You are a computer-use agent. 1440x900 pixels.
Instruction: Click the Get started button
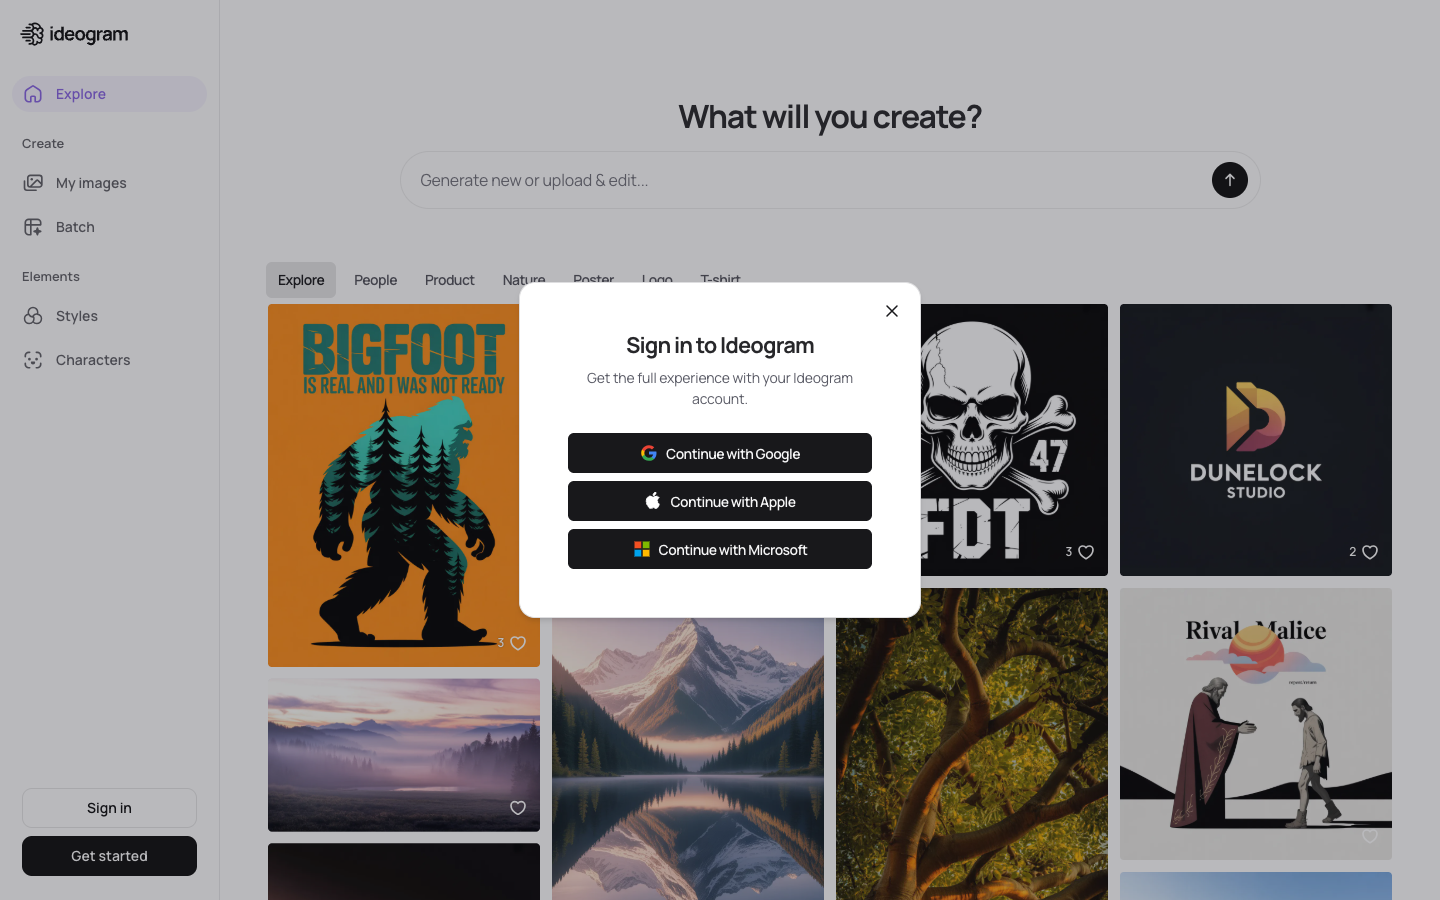[109, 856]
